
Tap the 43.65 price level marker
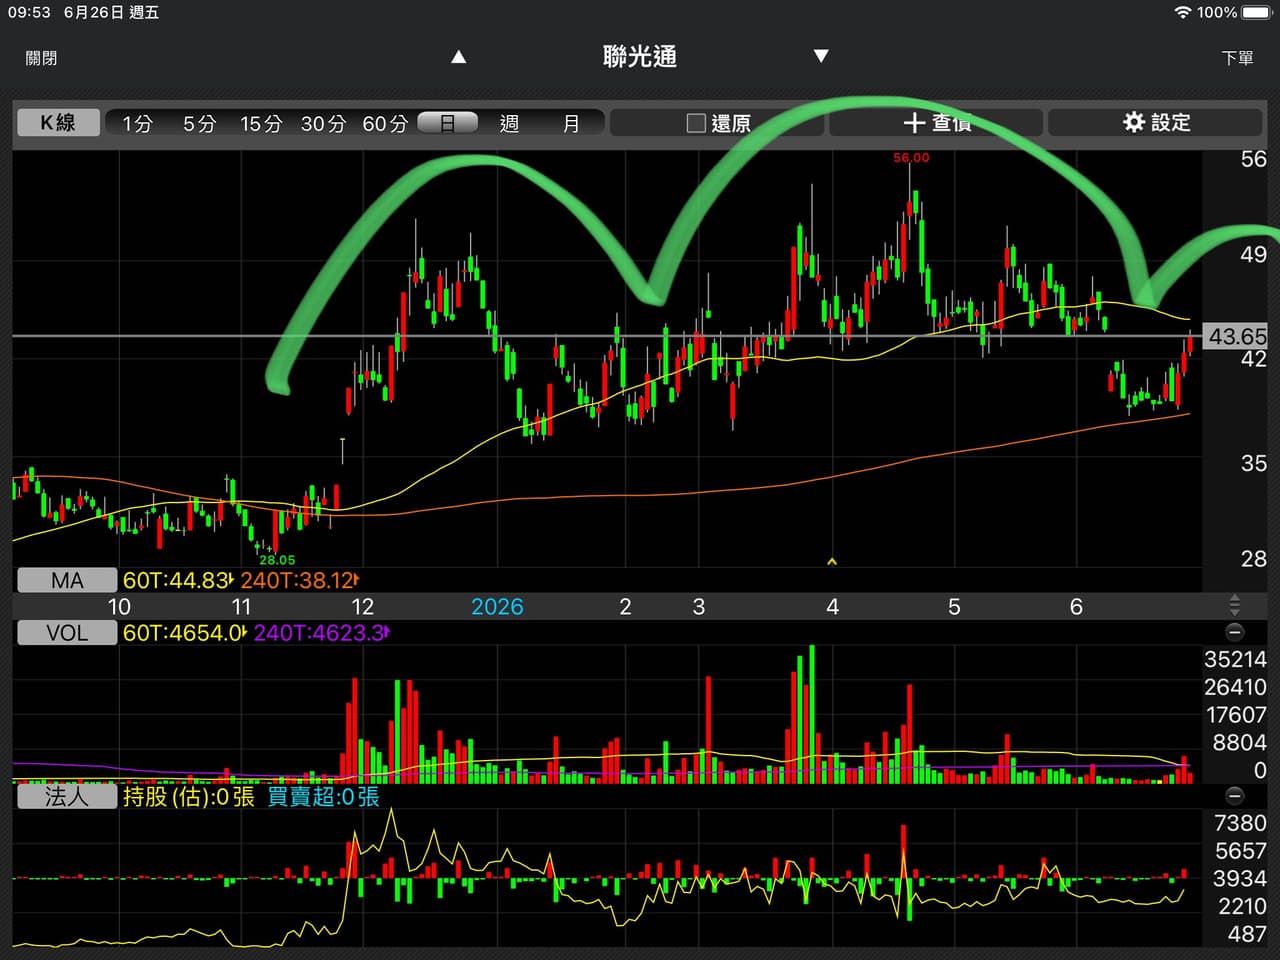click(x=1236, y=336)
